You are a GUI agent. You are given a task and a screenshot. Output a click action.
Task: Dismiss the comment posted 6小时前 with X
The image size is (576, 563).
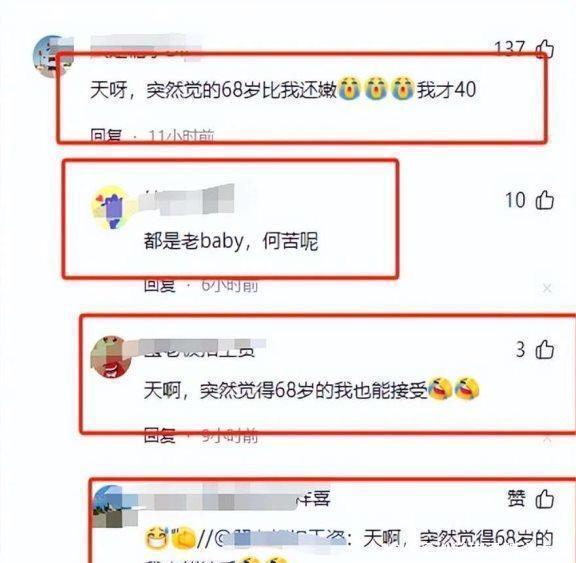547,289
